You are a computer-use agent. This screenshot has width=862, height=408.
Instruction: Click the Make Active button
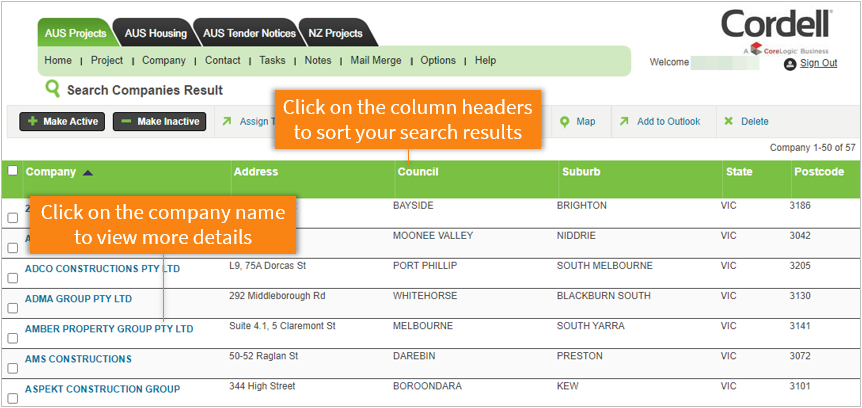62,122
